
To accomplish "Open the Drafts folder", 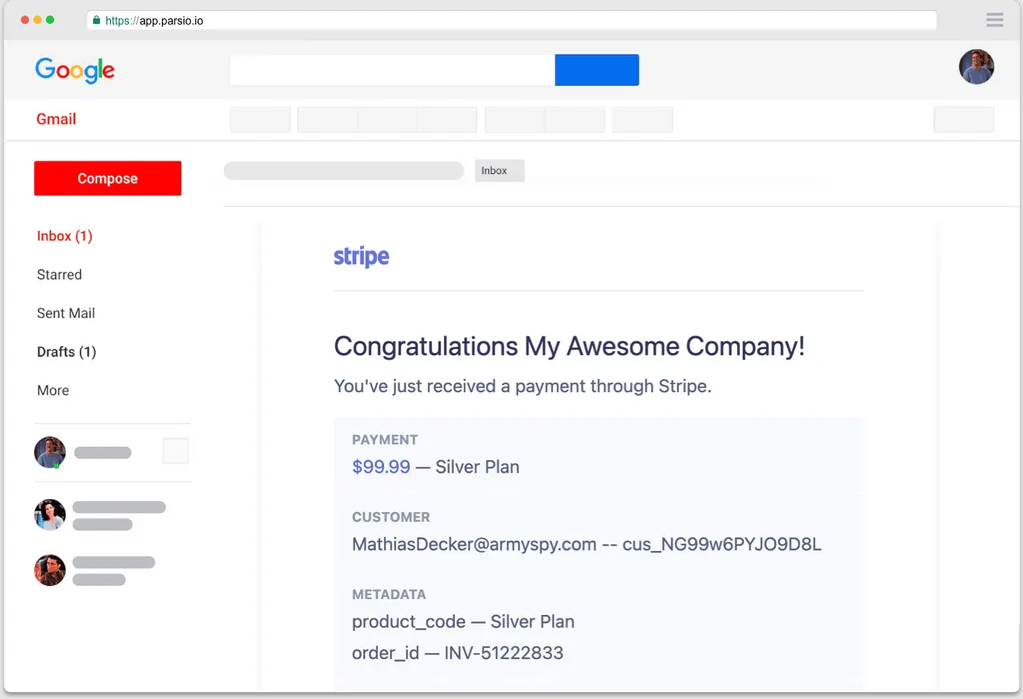I will [66, 351].
